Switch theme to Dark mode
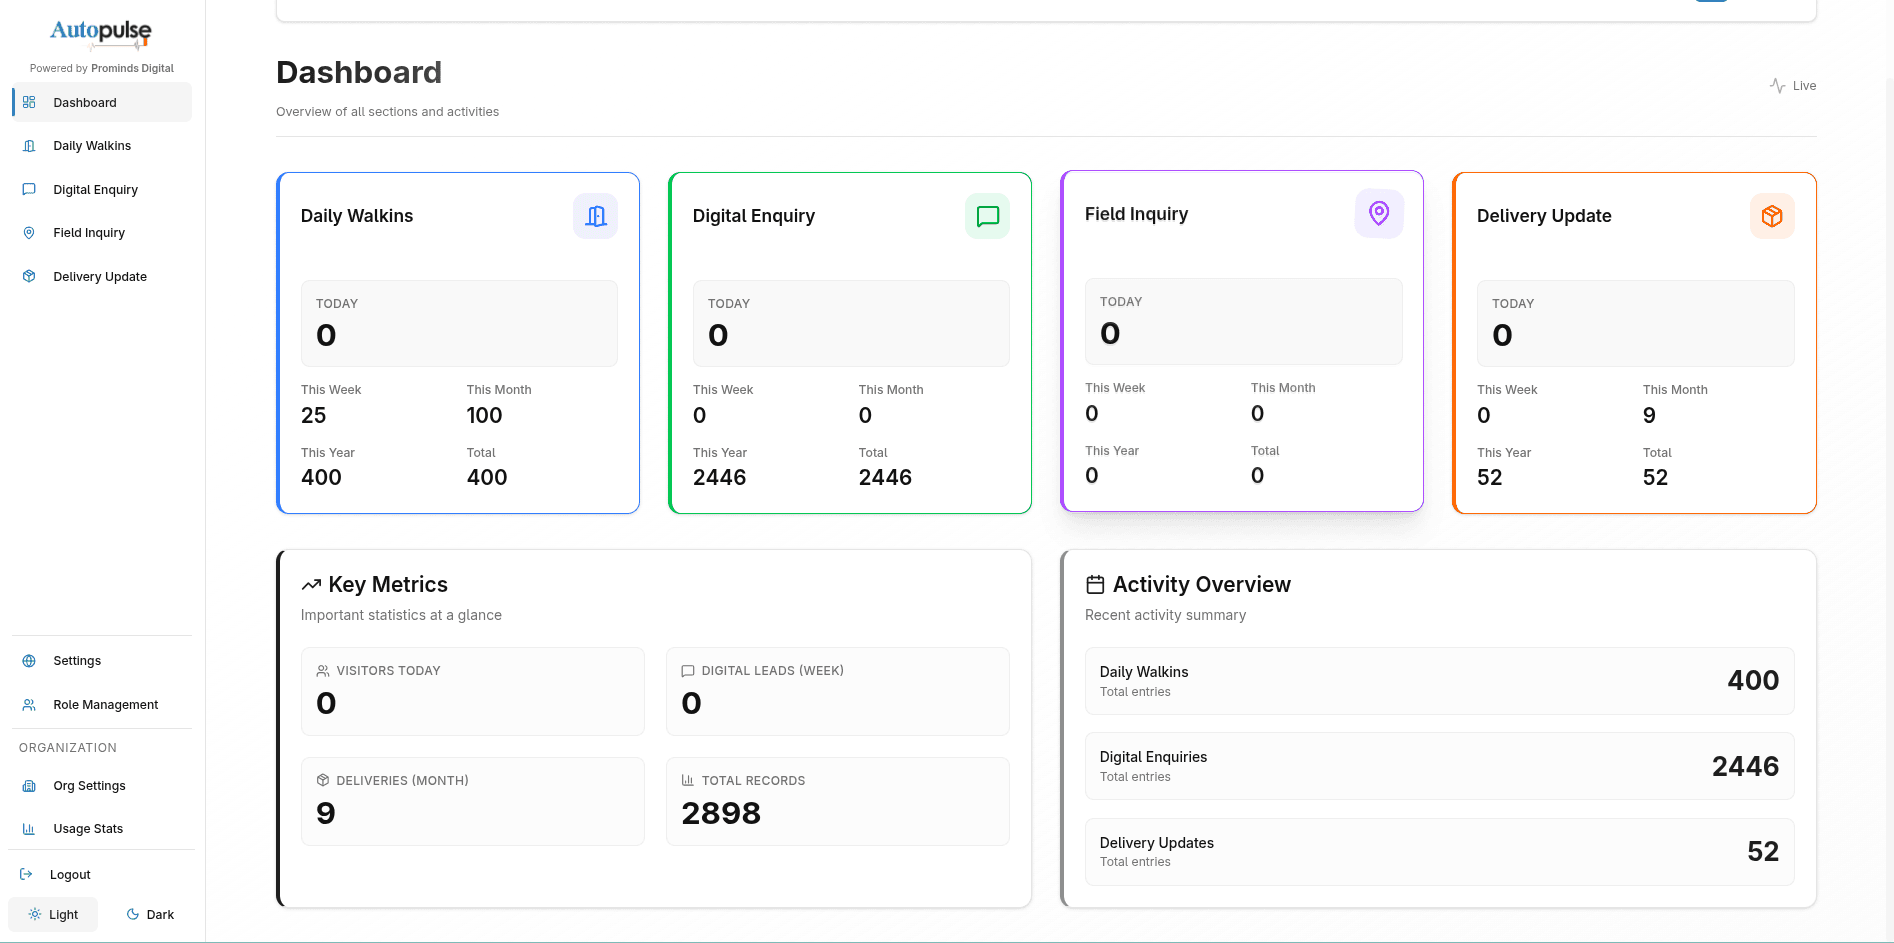Image resolution: width=1894 pixels, height=943 pixels. click(149, 914)
